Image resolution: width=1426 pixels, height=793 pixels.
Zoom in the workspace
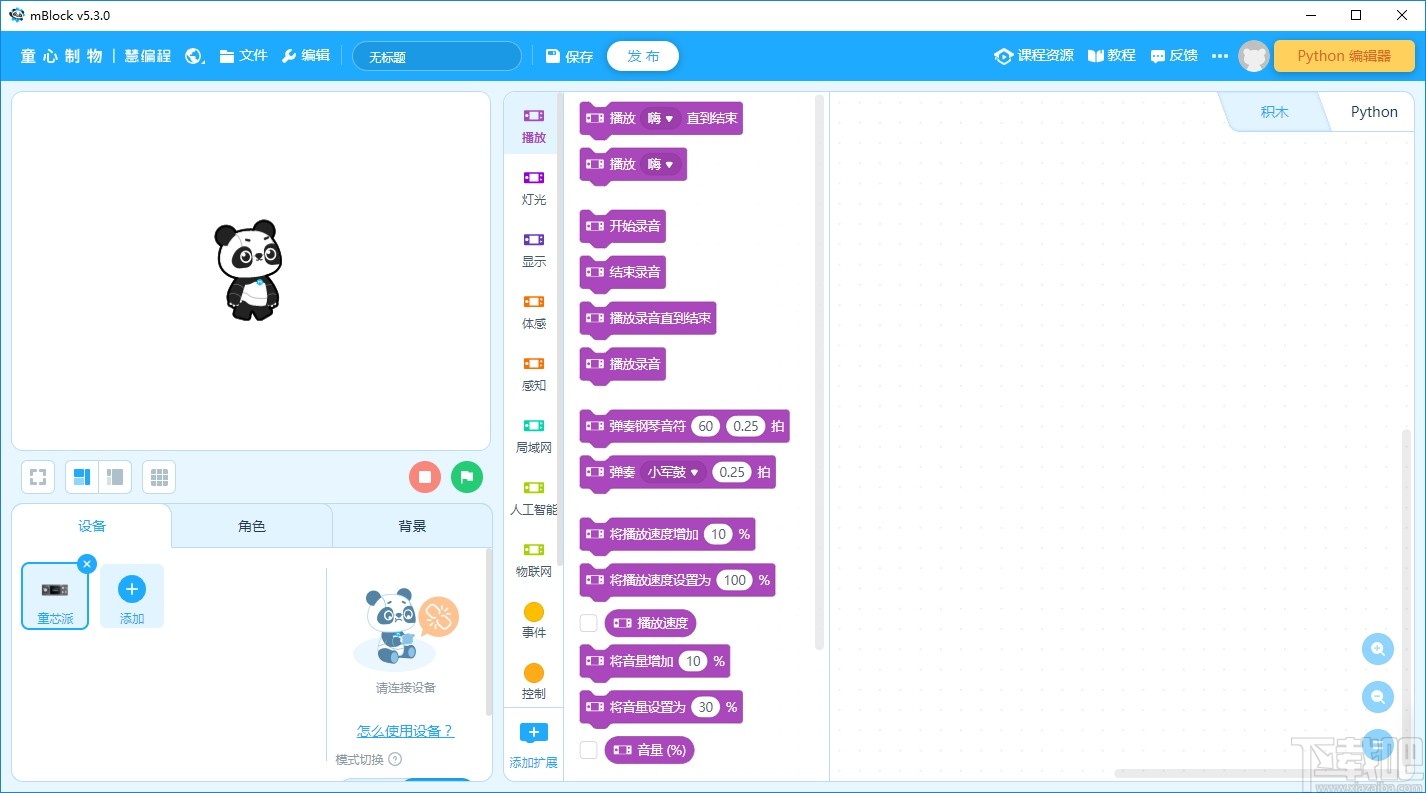(1378, 649)
